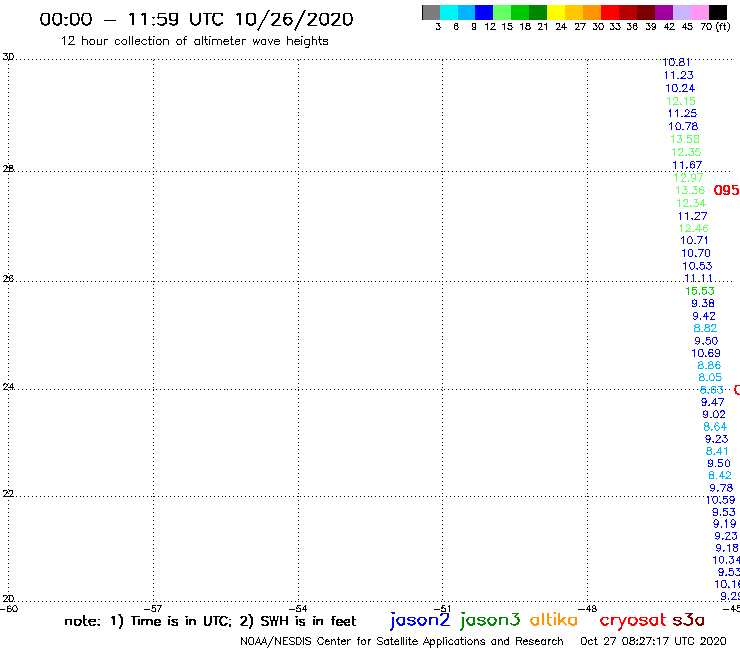The height and width of the screenshot is (650, 740).
Task: Select the longitude axis label -57
Action: 153,608
